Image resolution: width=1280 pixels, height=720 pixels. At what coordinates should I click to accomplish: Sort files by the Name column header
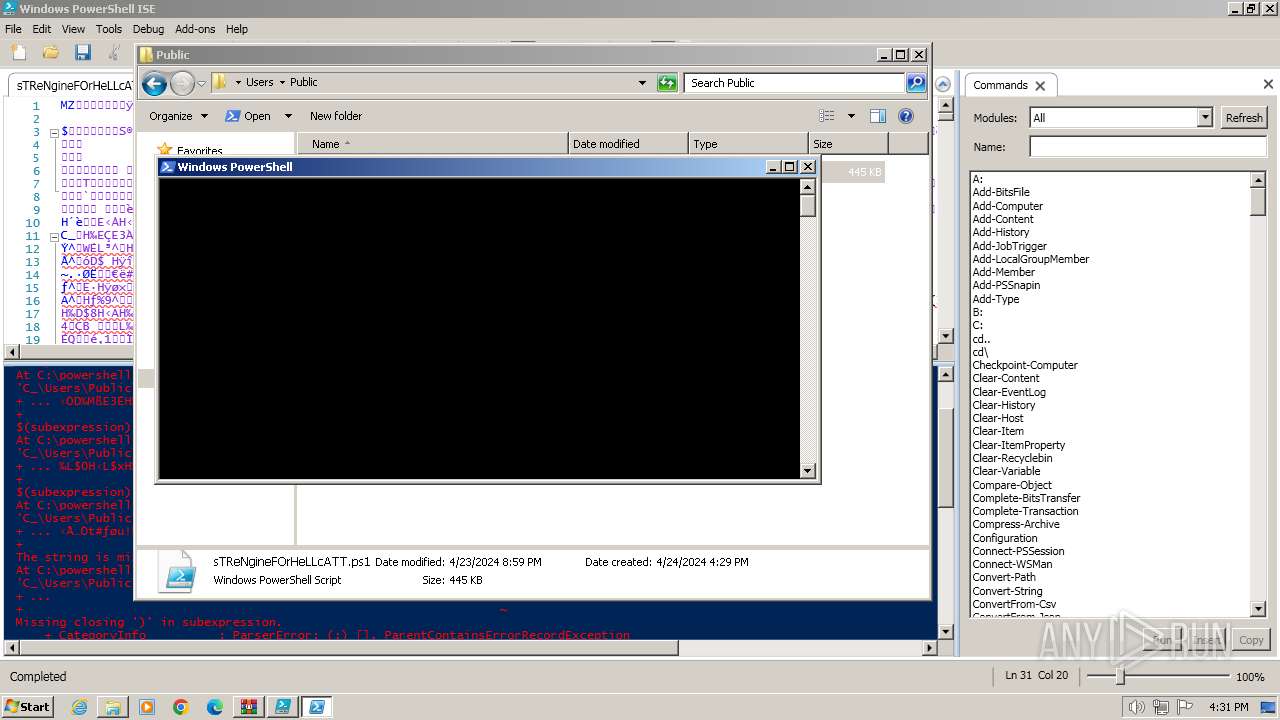(x=432, y=144)
